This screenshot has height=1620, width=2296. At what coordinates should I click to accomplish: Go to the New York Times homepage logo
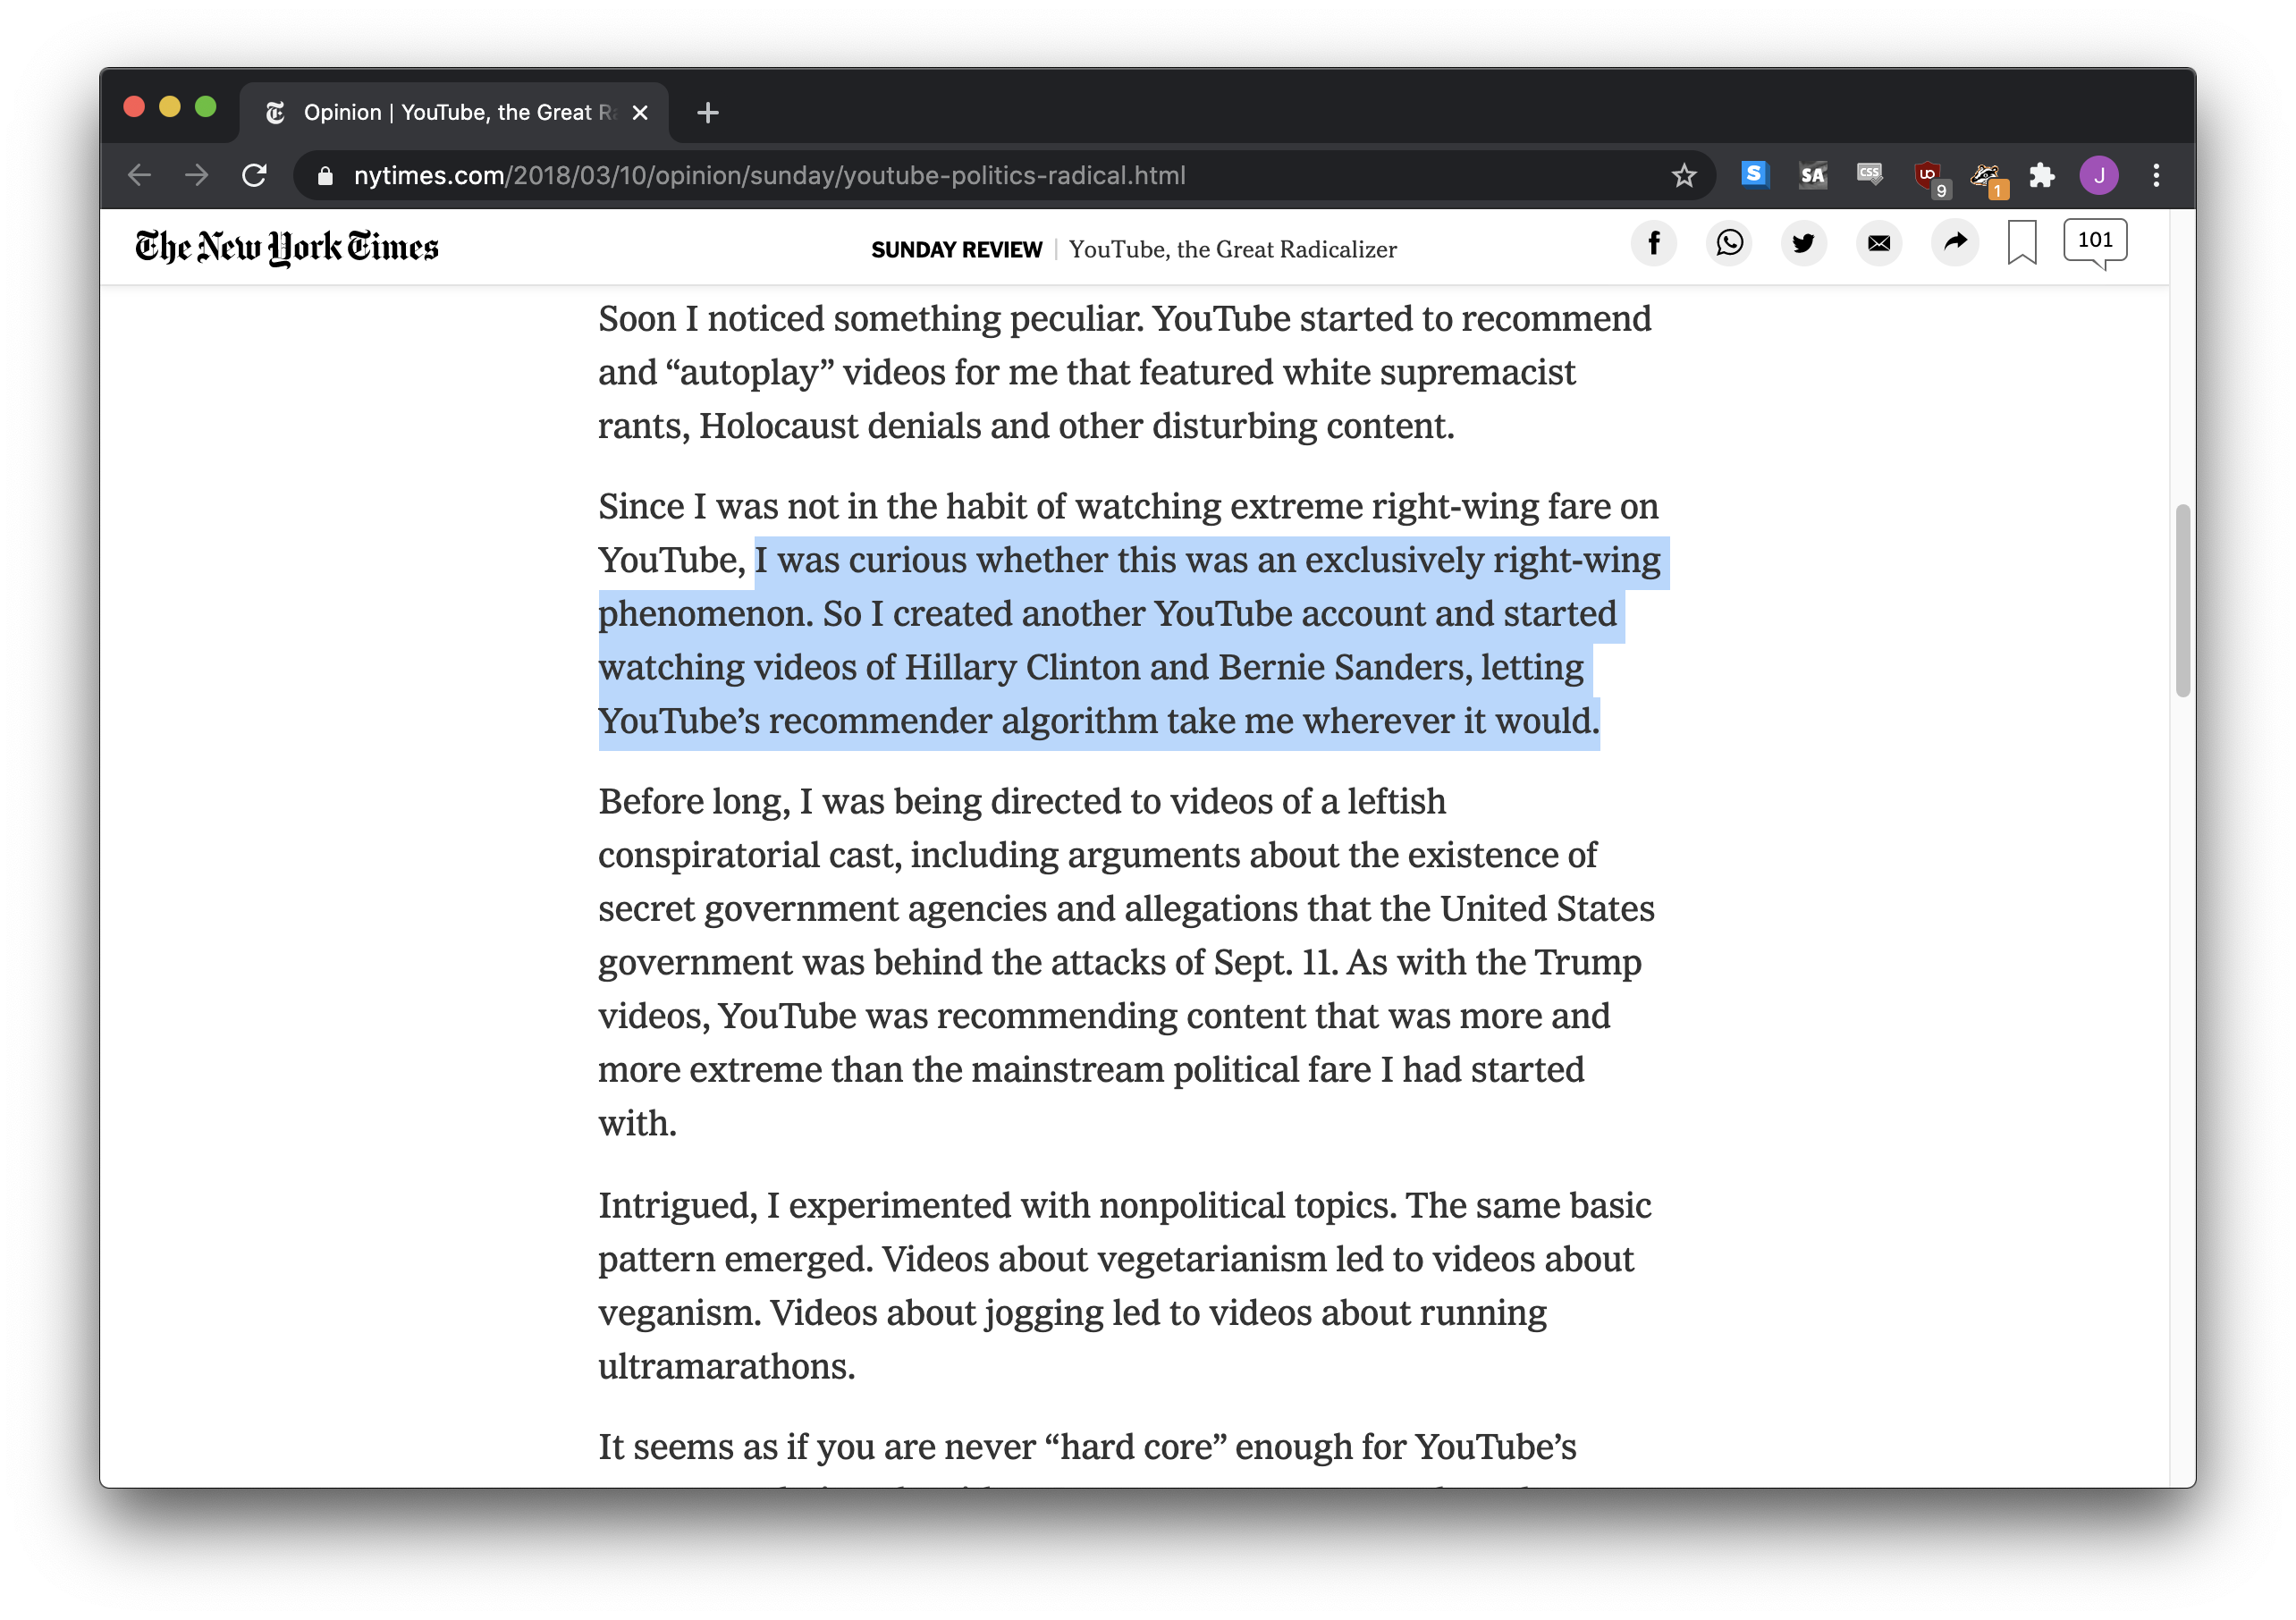point(287,246)
